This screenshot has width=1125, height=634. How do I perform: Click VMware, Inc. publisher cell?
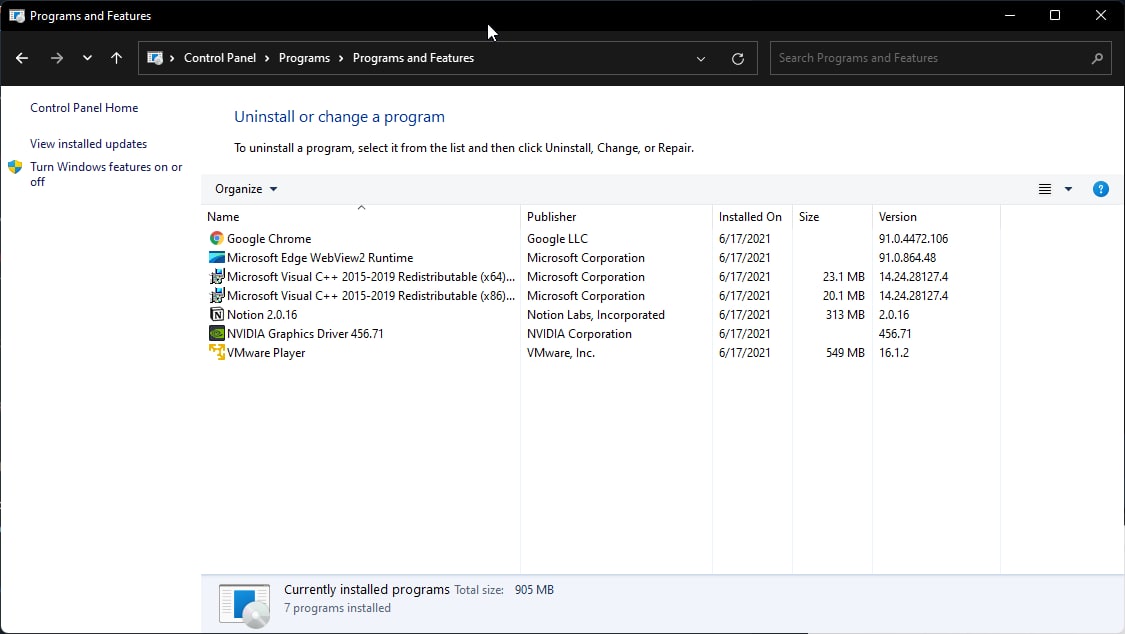coord(560,353)
